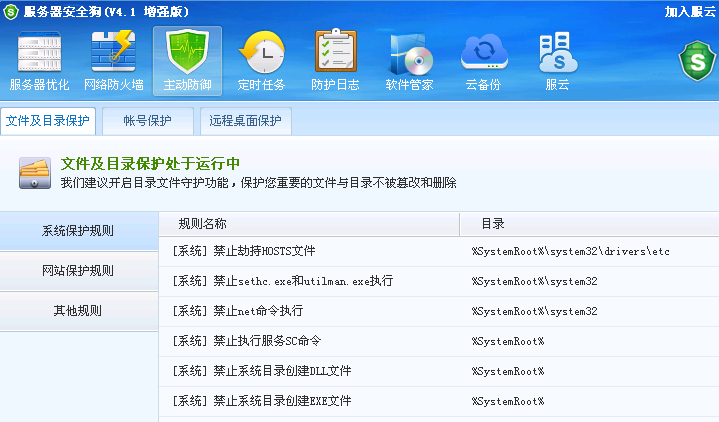719x422 pixels.
Task: Switch to the 远程桌面保护 tab
Action: tap(246, 121)
